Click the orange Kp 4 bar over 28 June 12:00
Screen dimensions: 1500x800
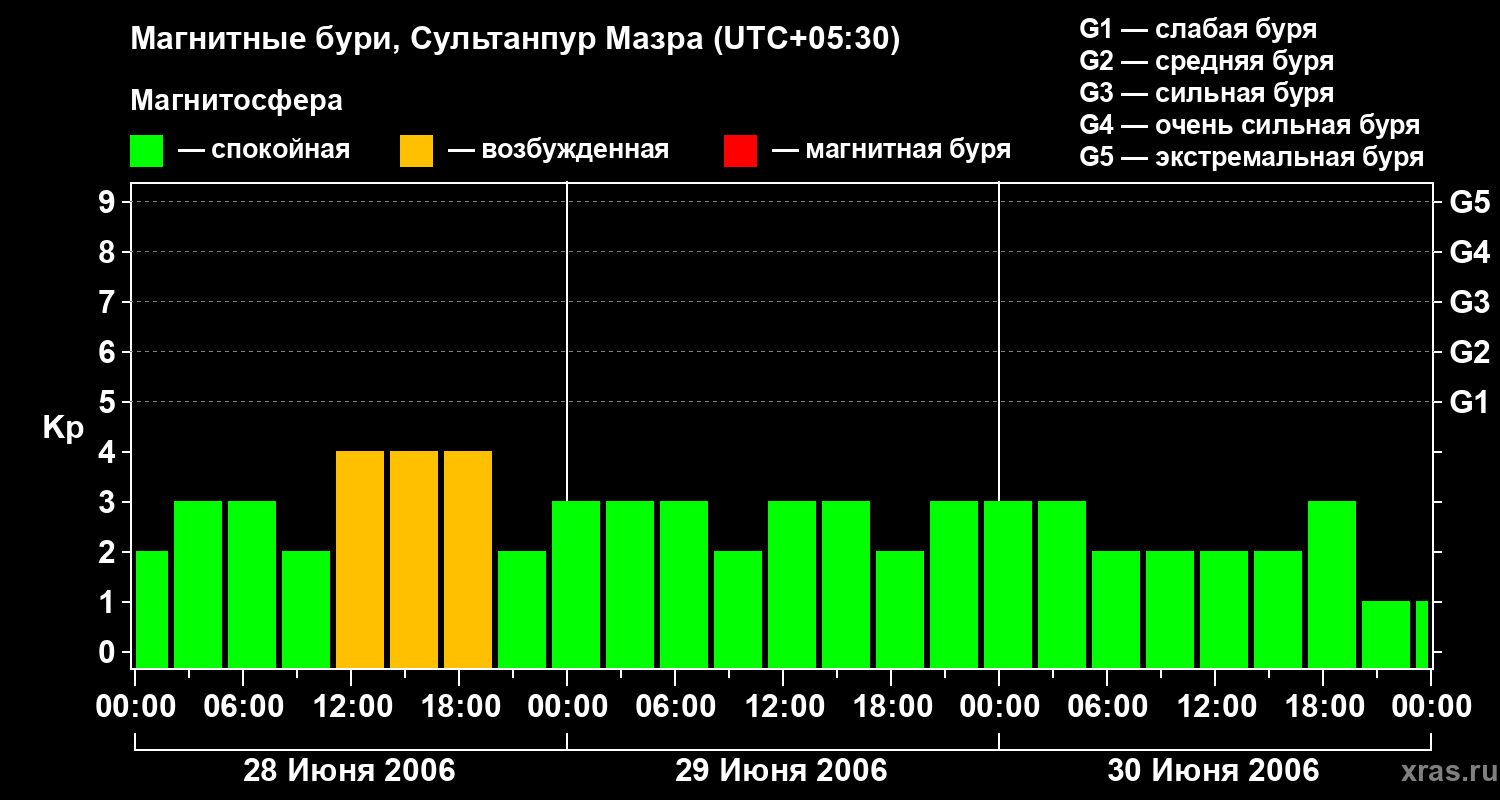coord(360,560)
